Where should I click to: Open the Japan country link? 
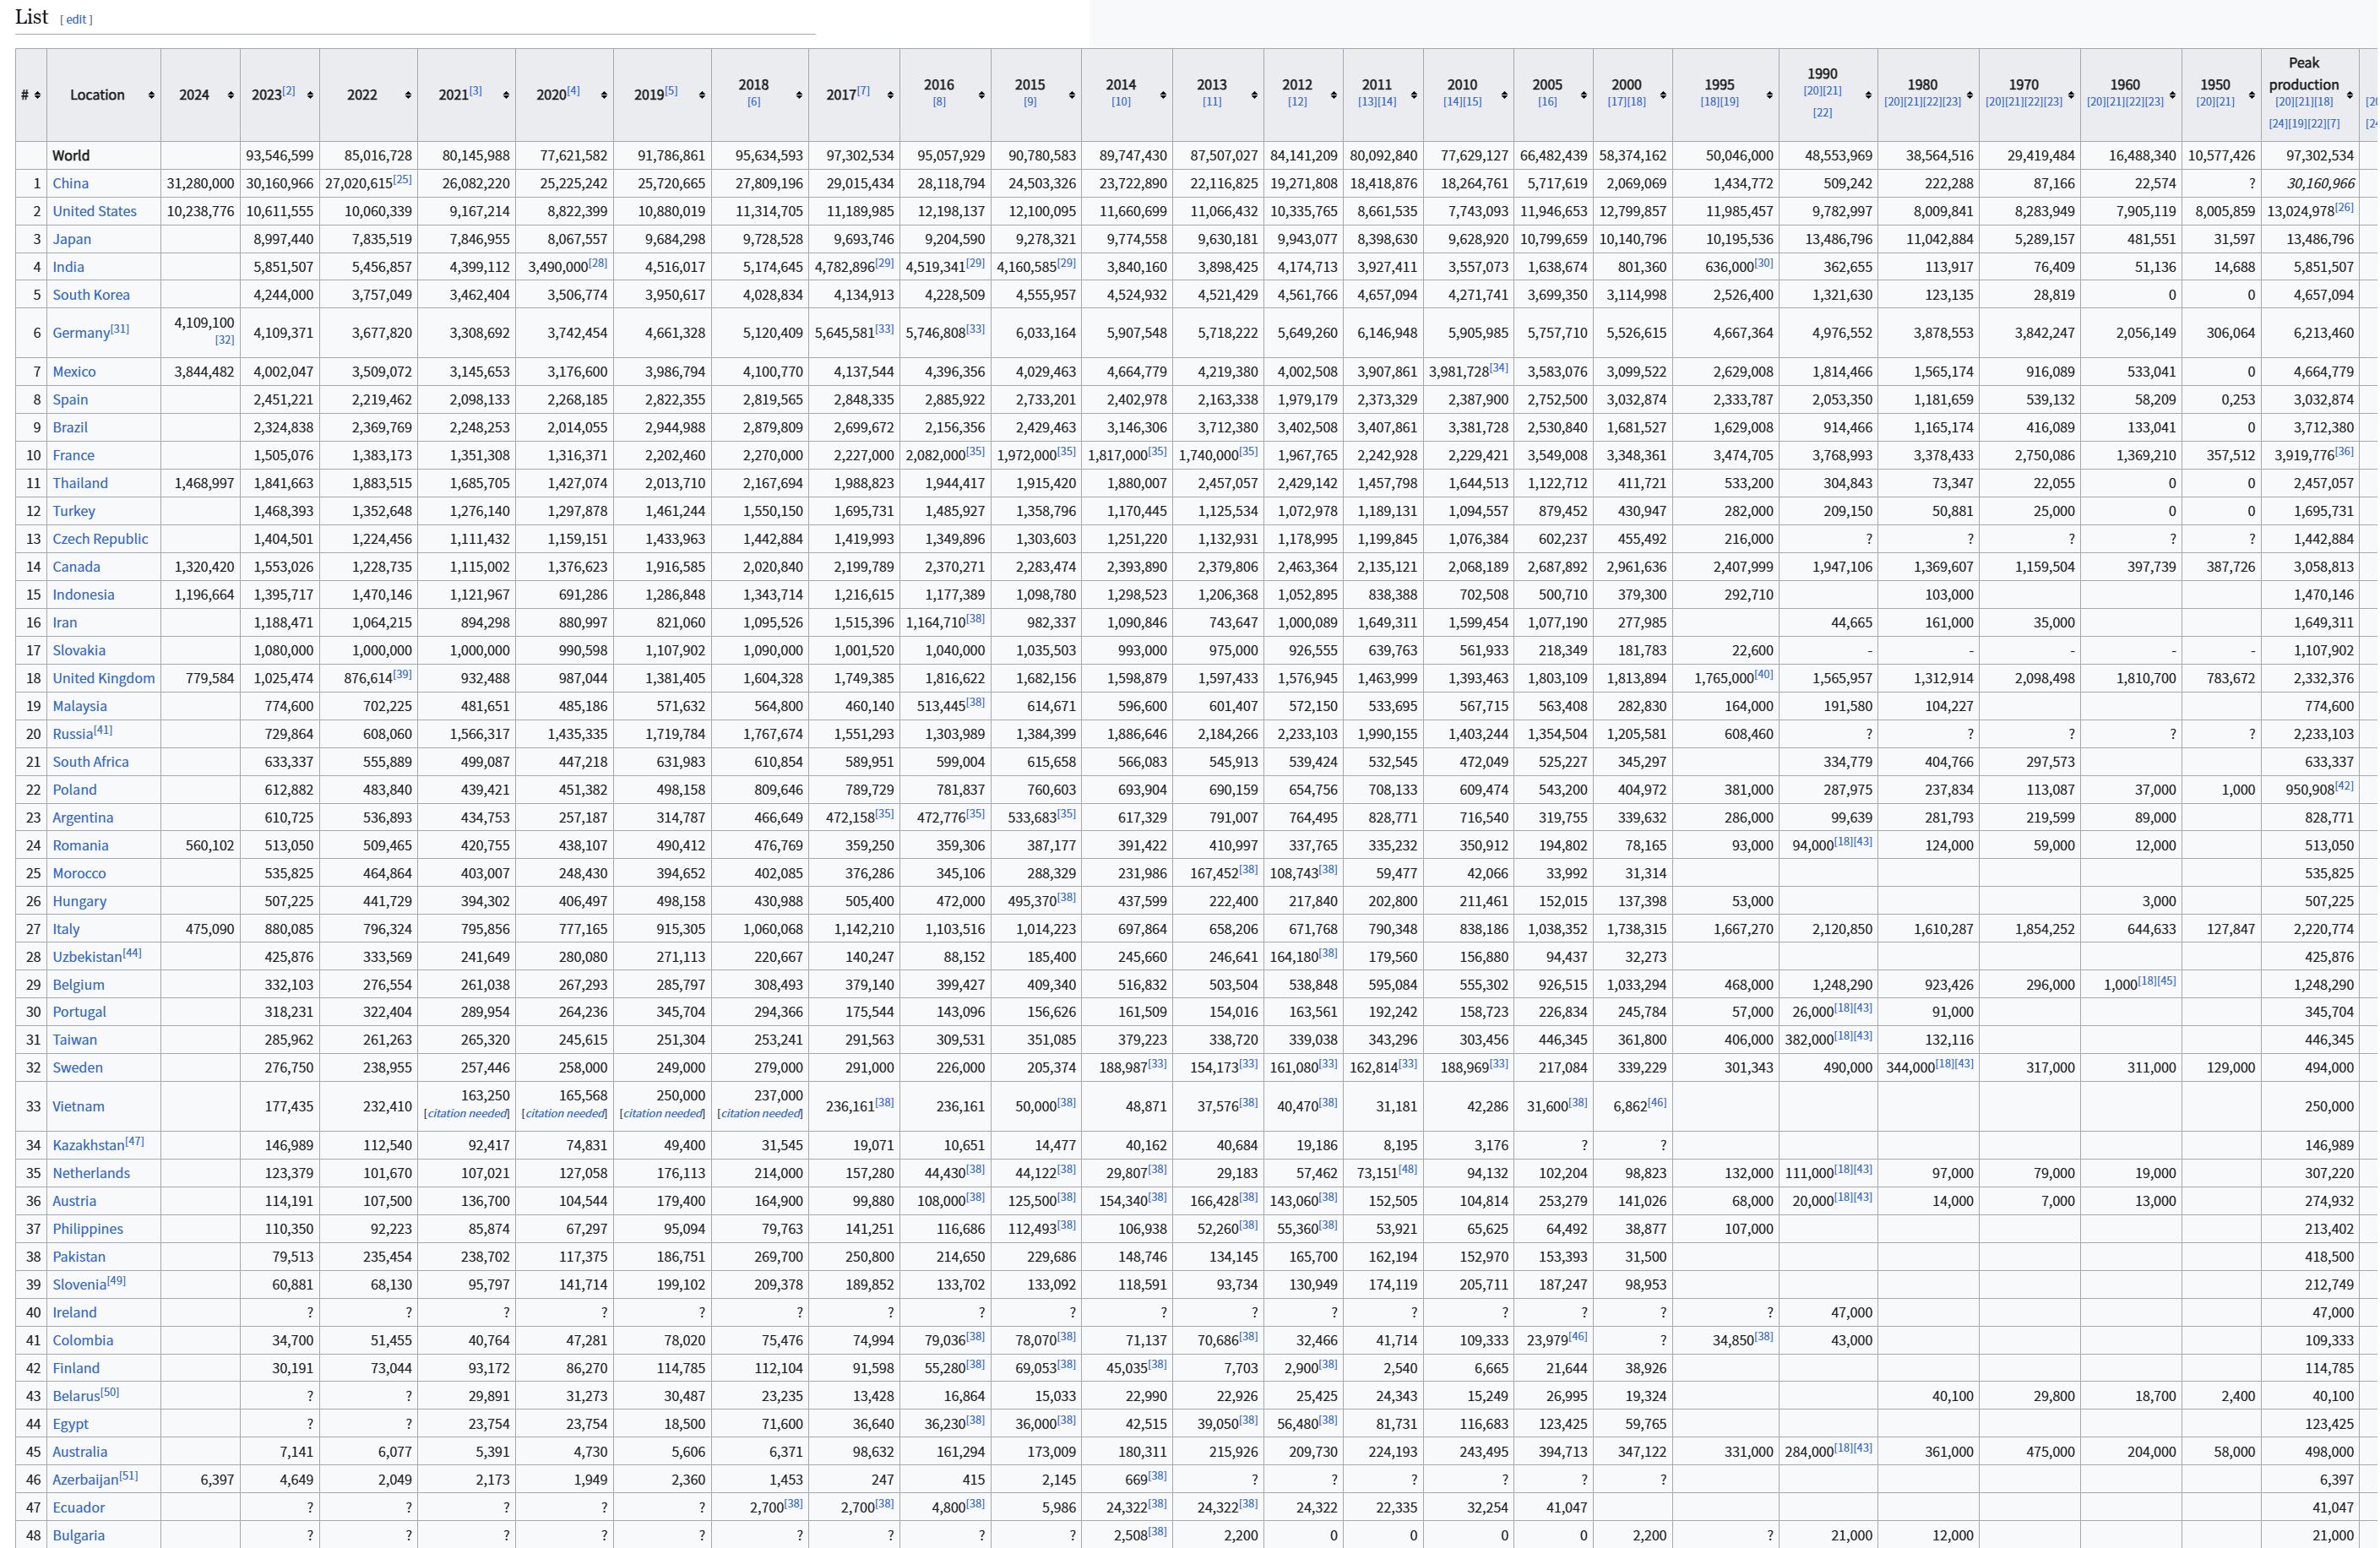click(71, 239)
